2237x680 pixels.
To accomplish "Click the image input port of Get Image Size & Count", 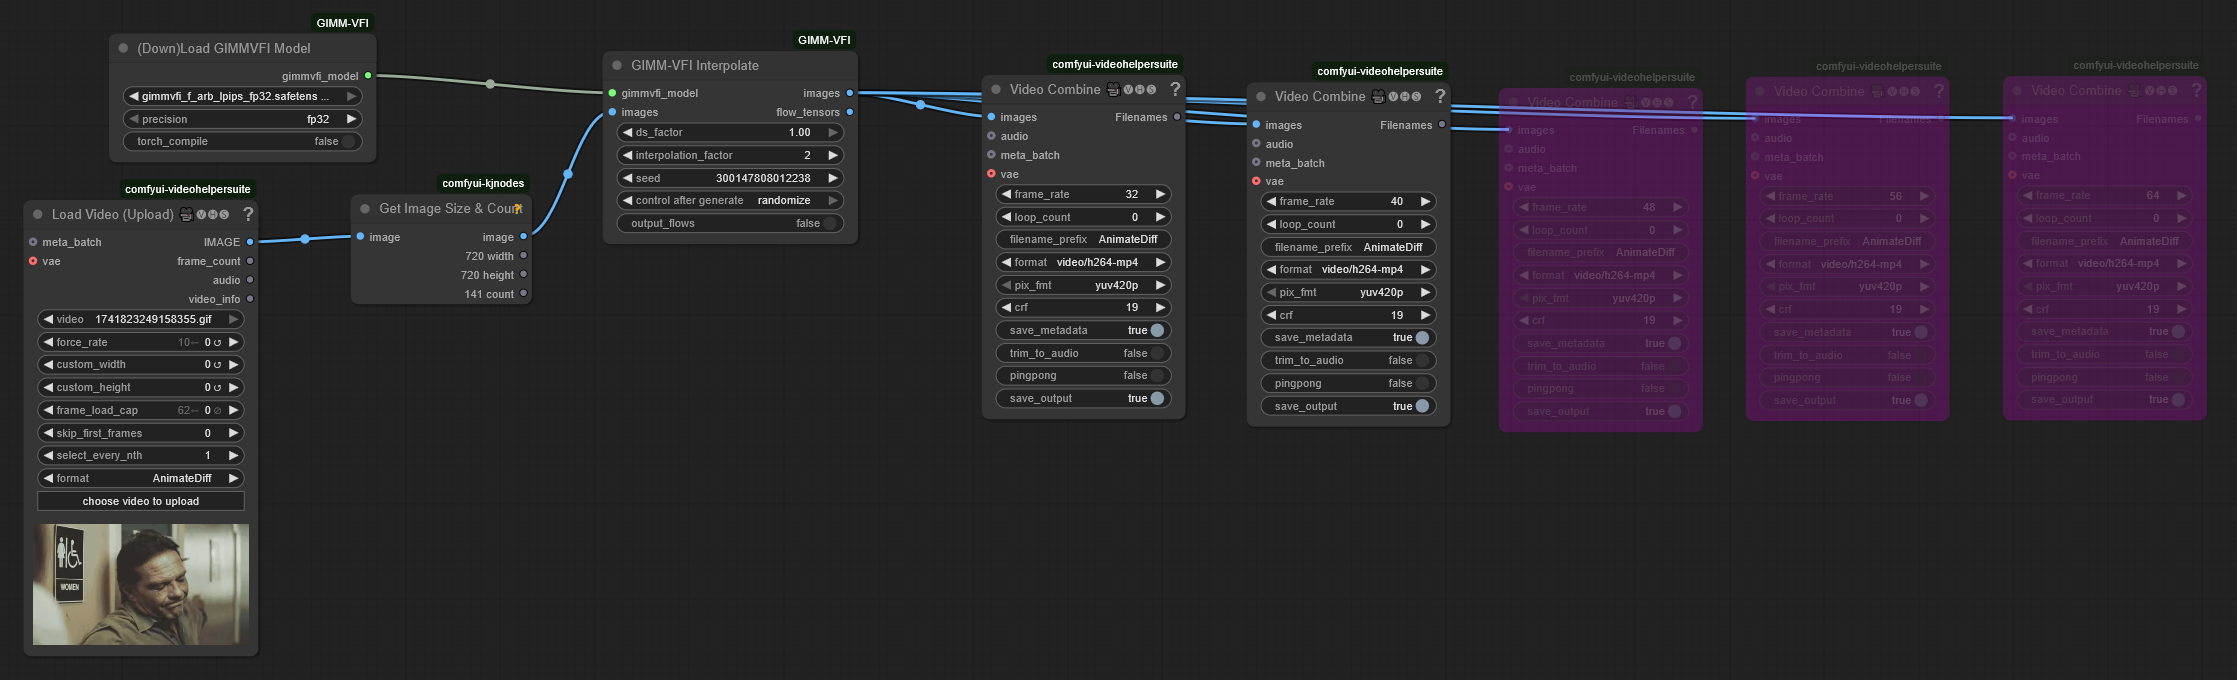I will coord(360,237).
